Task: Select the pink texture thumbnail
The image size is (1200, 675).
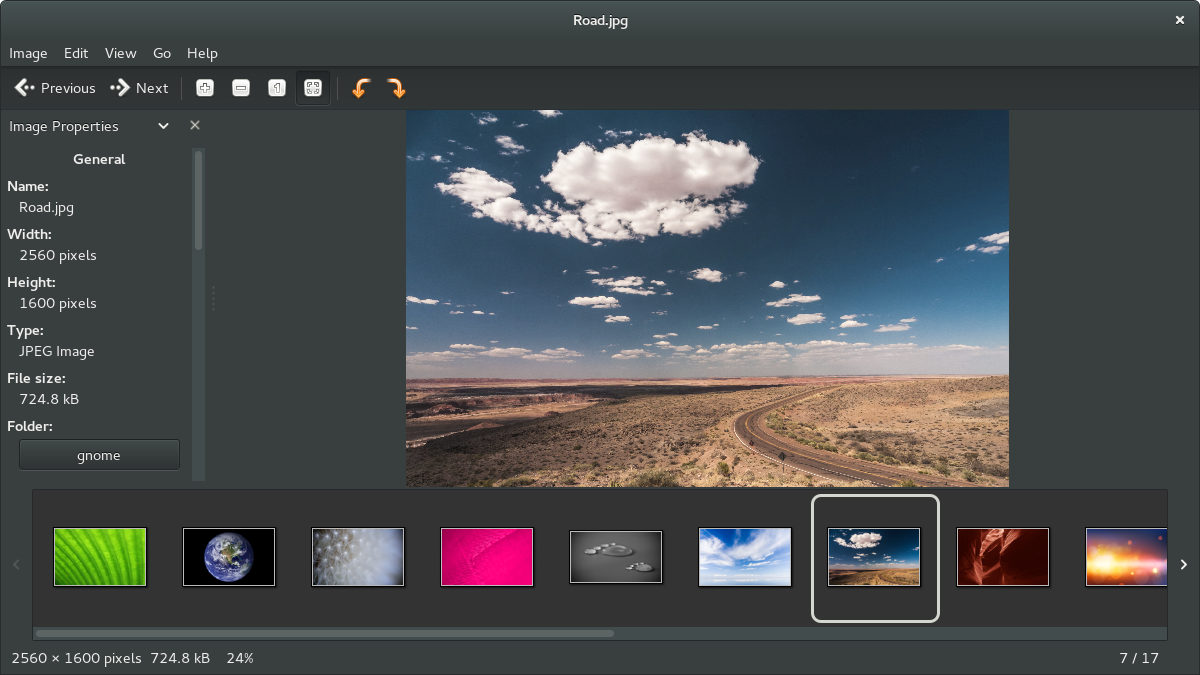Action: coord(487,557)
